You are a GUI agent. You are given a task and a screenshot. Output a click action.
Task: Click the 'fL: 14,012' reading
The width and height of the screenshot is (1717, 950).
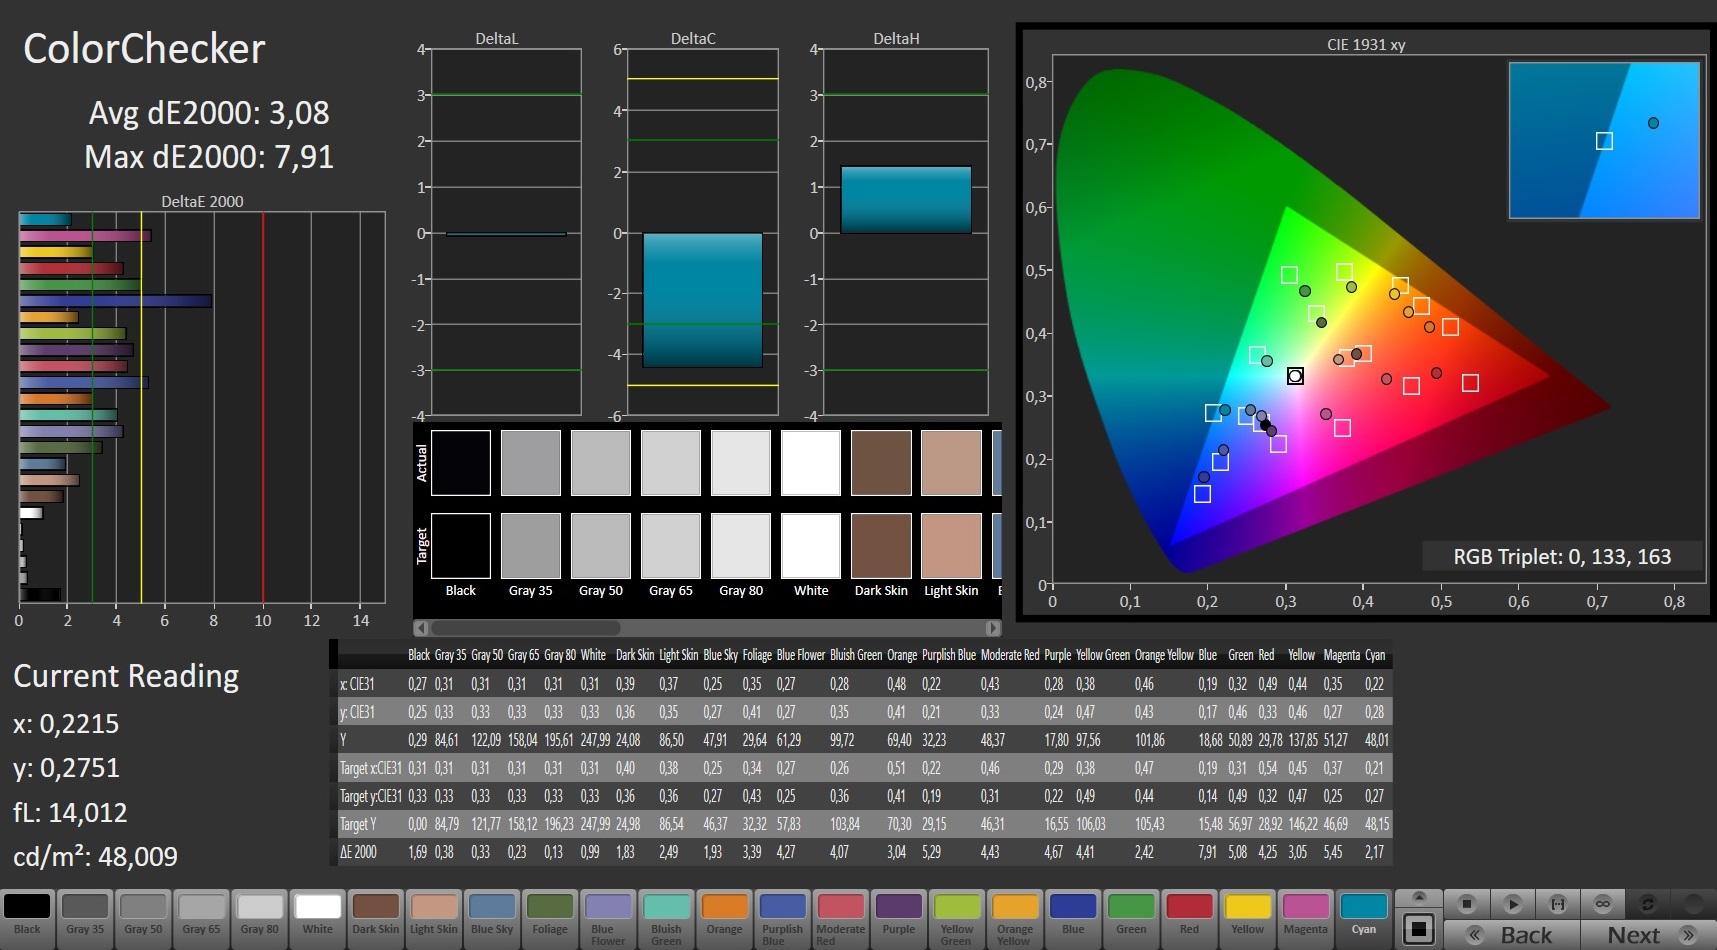pyautogui.click(x=70, y=813)
